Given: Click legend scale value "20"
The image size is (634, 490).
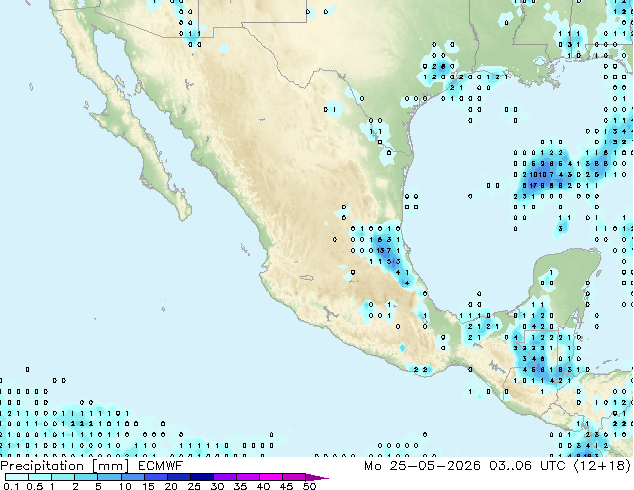Looking at the screenshot, I should pyautogui.click(x=171, y=486).
